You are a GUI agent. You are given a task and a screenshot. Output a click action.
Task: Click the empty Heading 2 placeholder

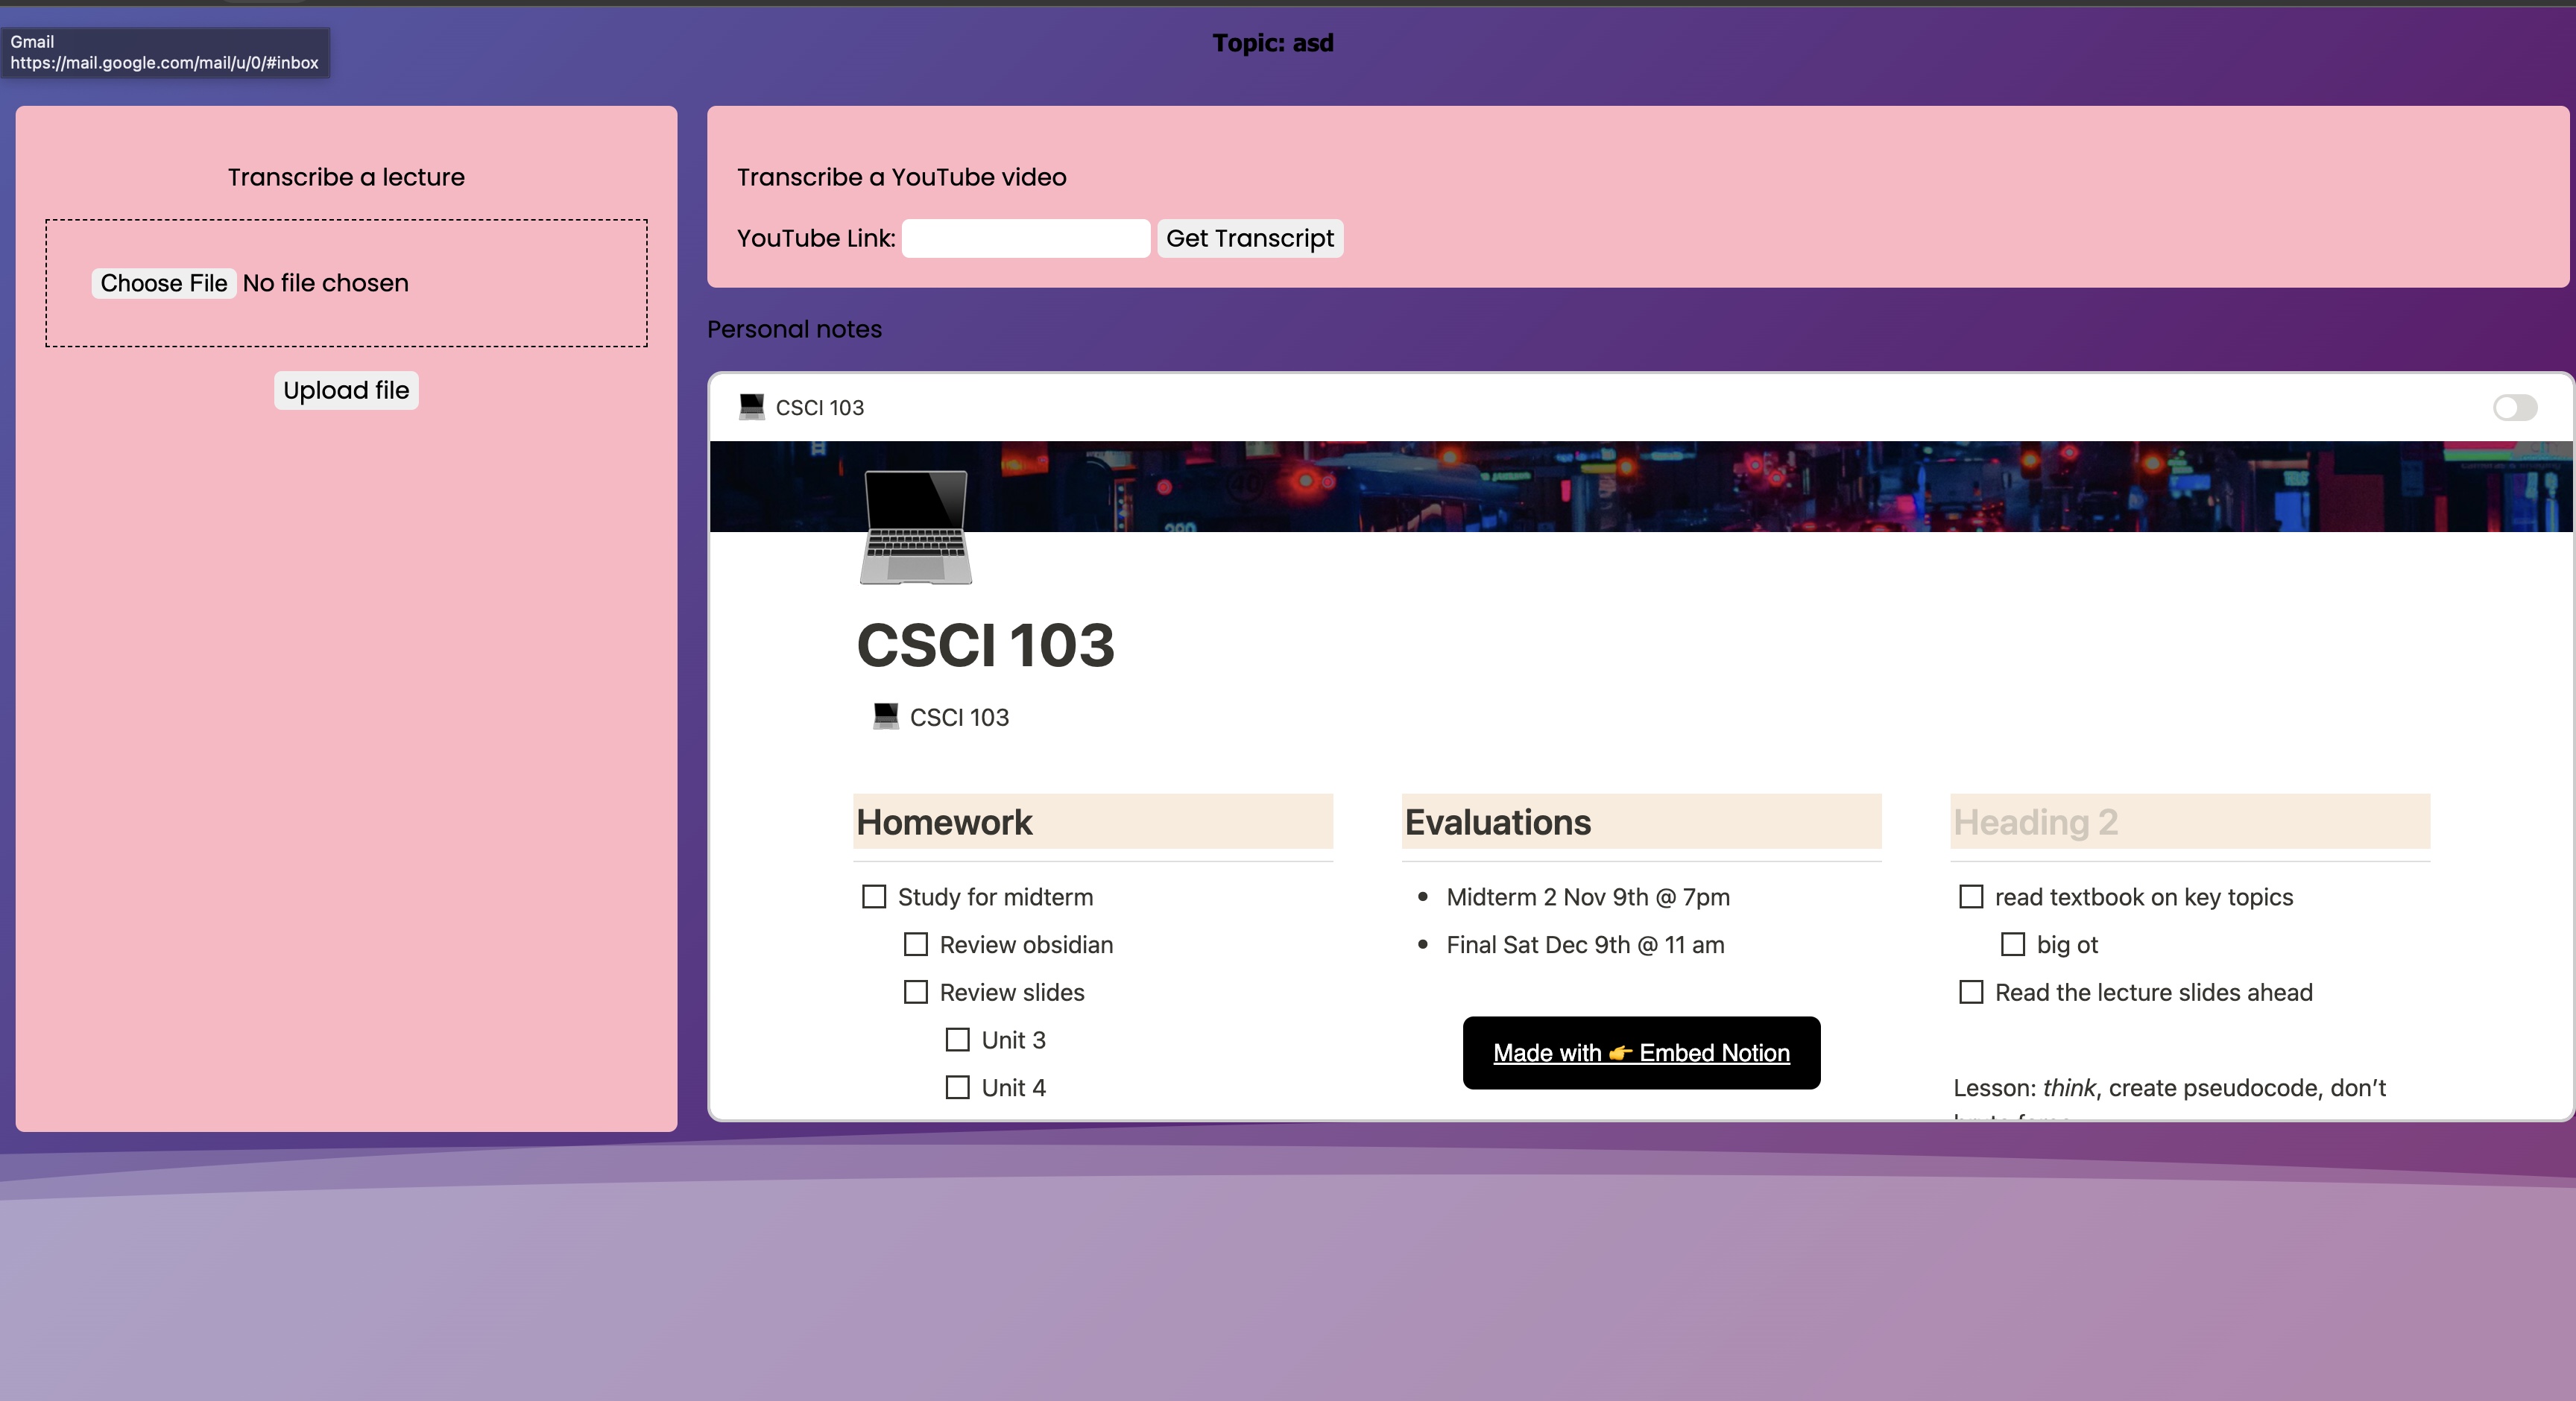(2035, 822)
